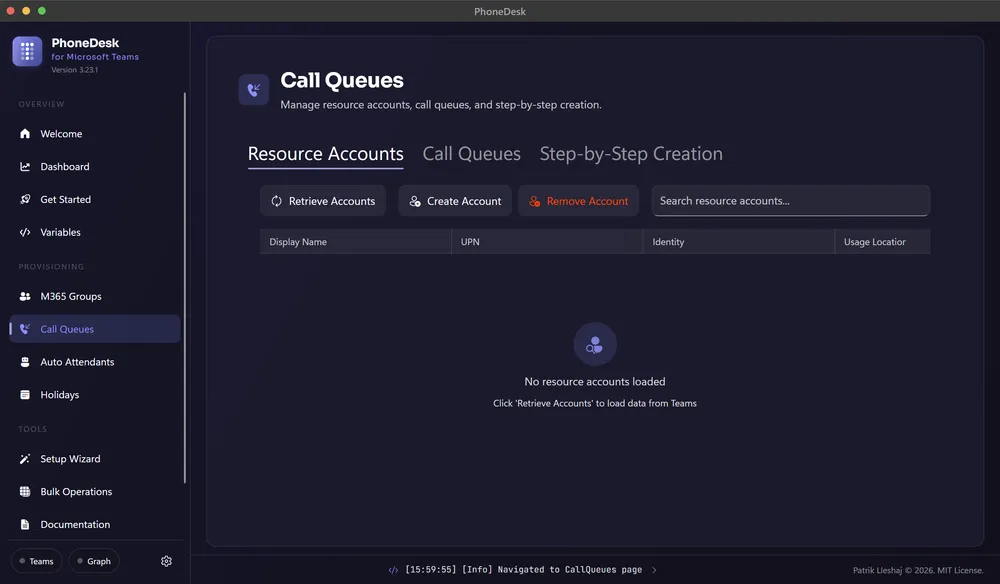
Task: Navigate to Auto Attendants
Action: click(94, 362)
